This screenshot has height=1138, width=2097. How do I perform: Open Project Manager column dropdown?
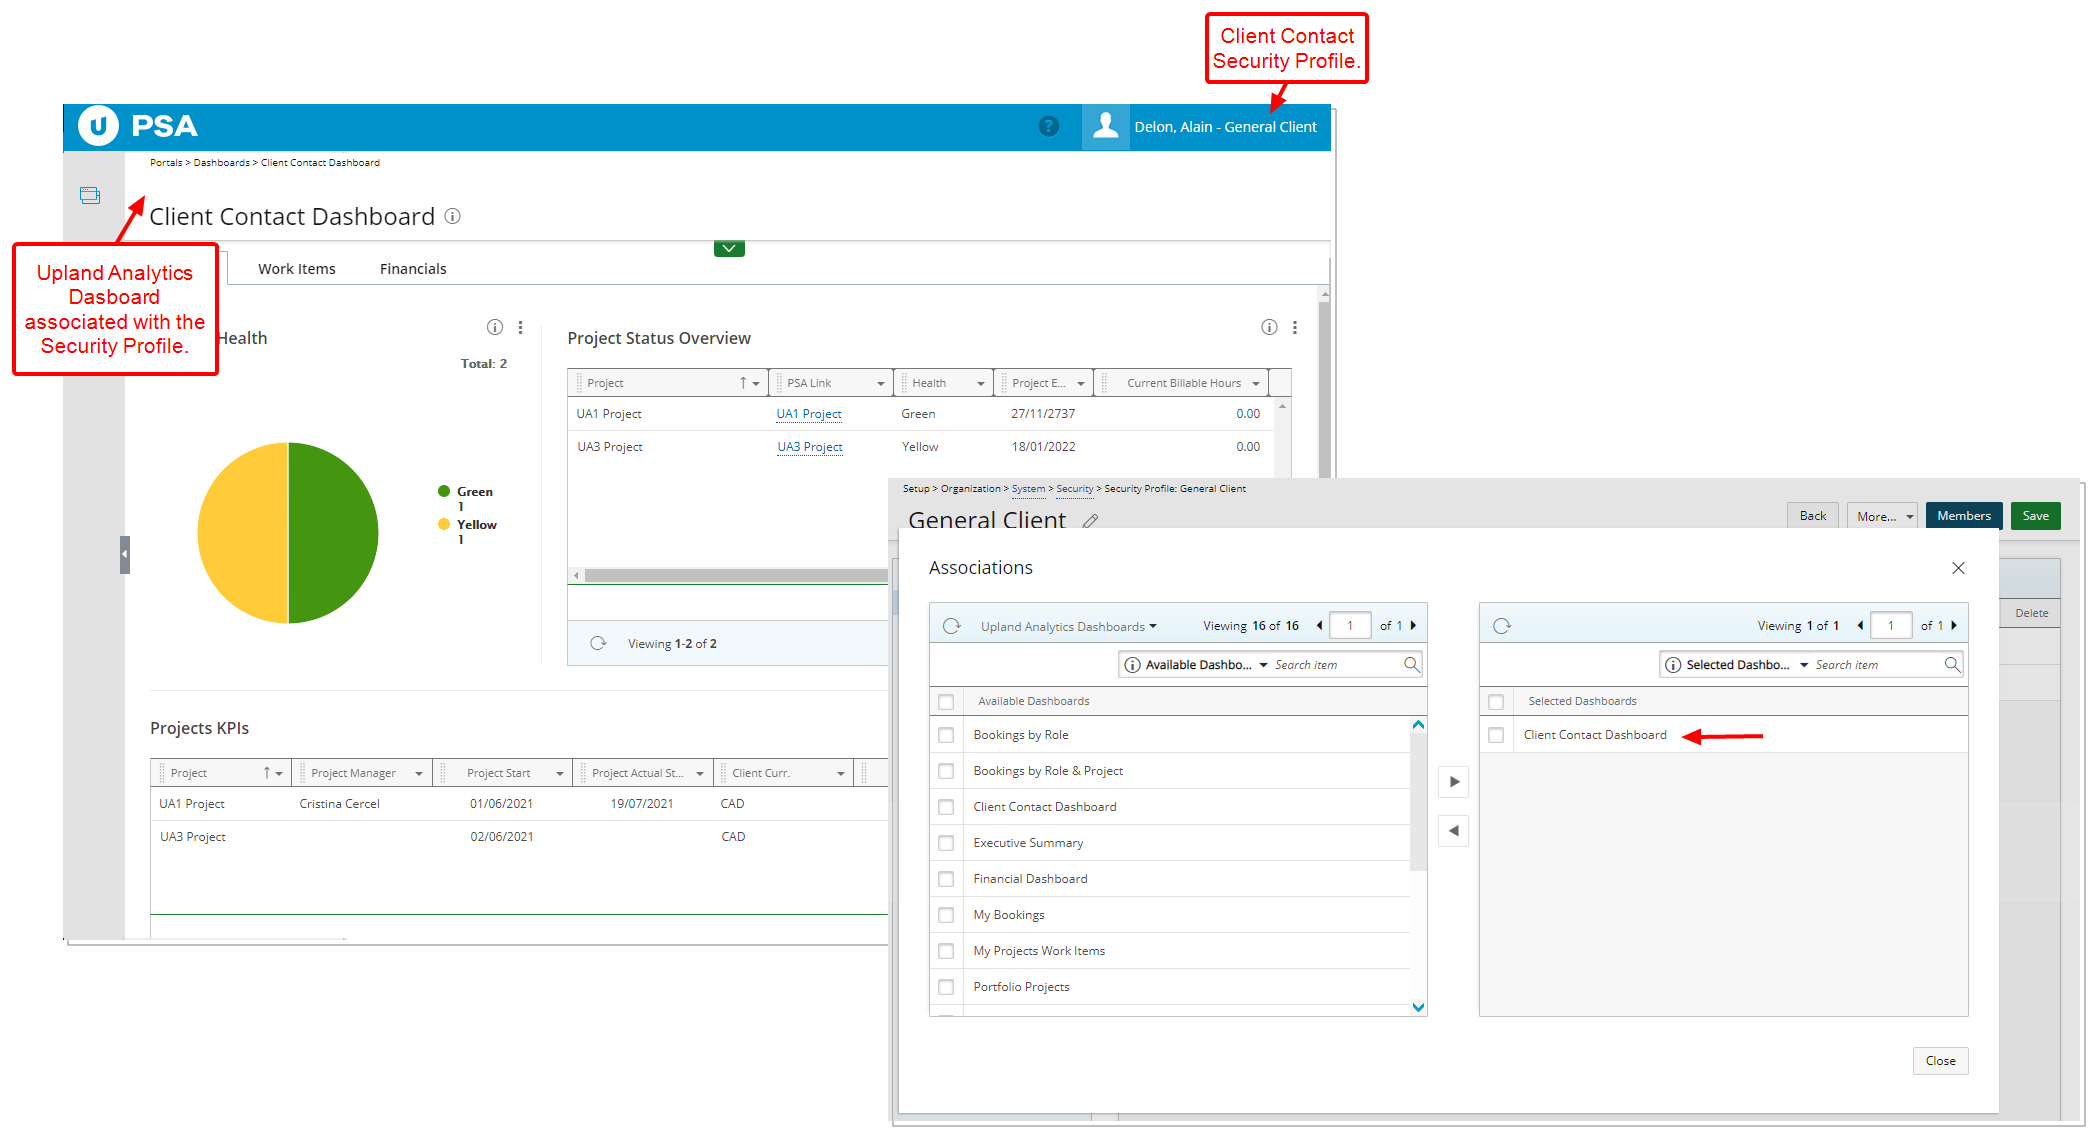[418, 773]
